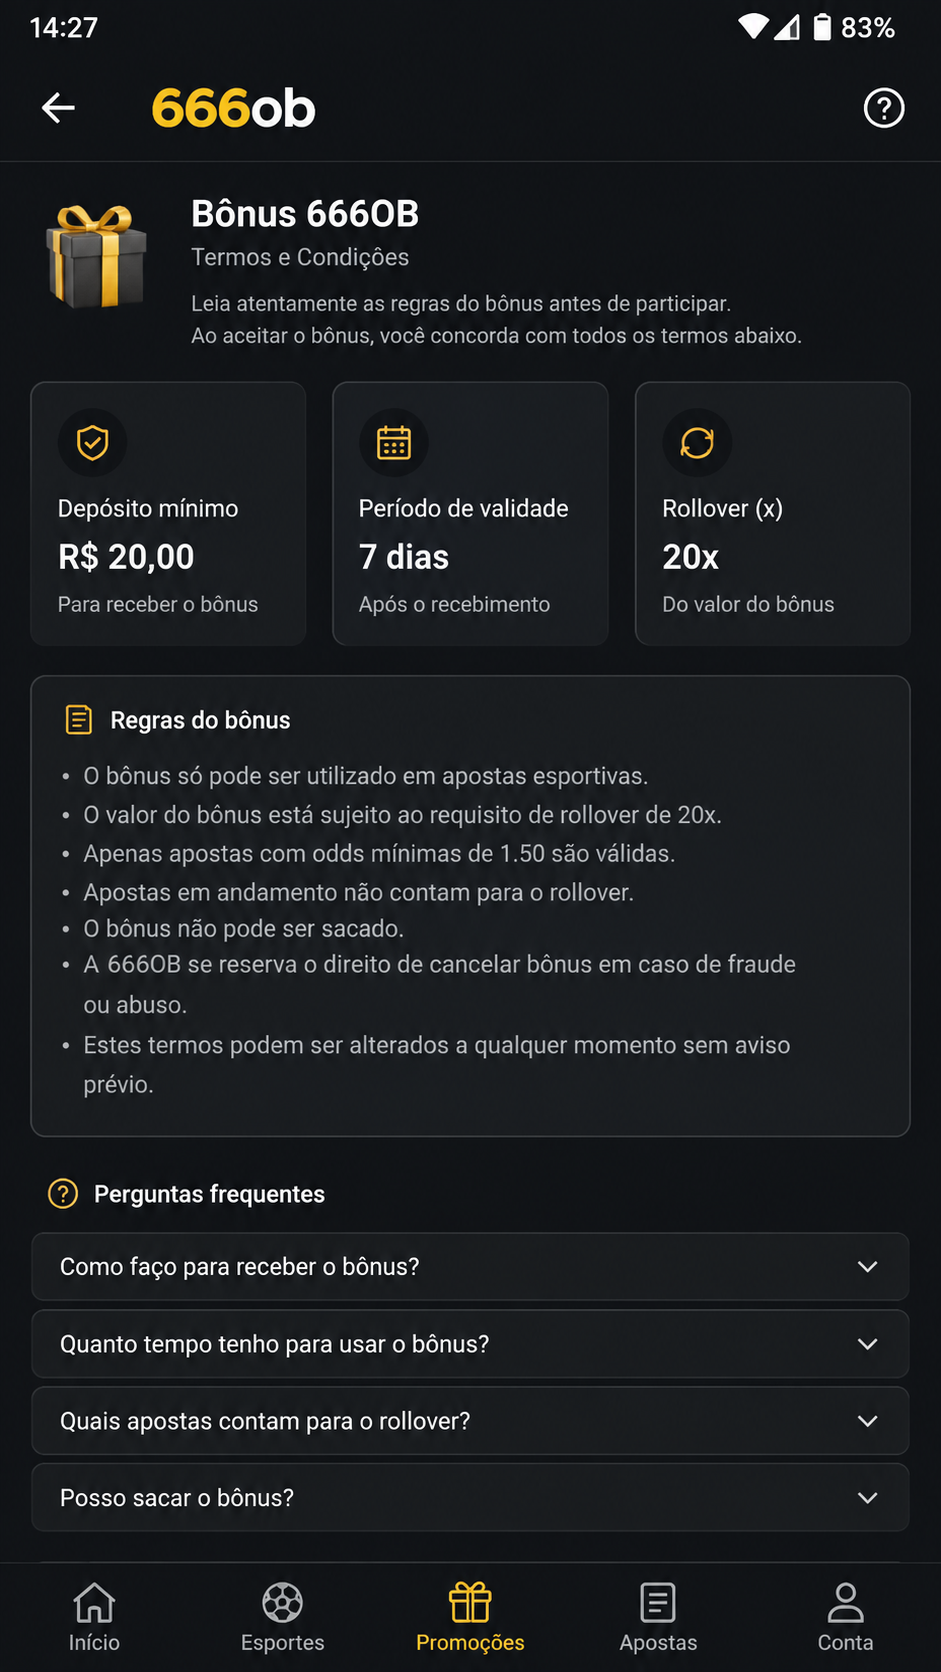Tap the Perguntas frequentes question icon
941x1672 pixels.
[63, 1194]
